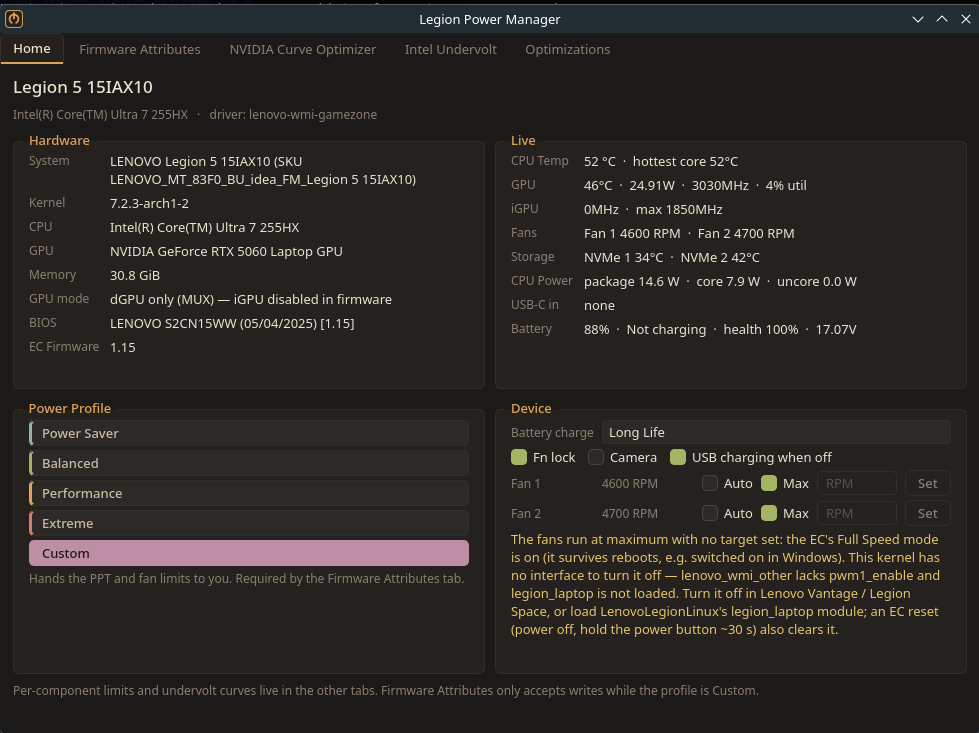979x733 pixels.
Task: Click the Legion 5 15IAX10 heading
Action: tap(83, 87)
